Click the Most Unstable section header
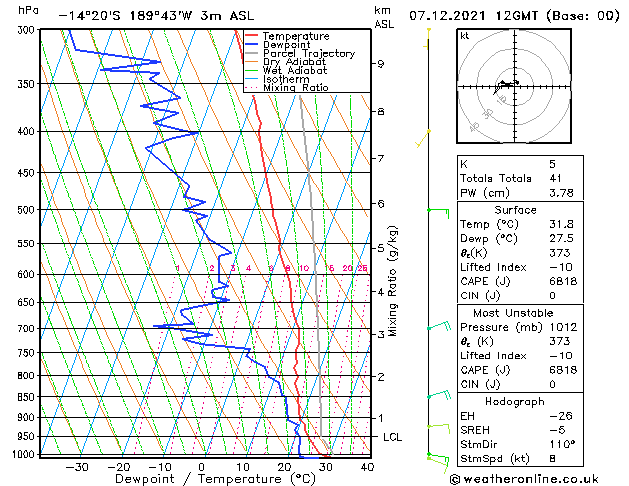Screen dimensions: 629x486 pos(513,313)
